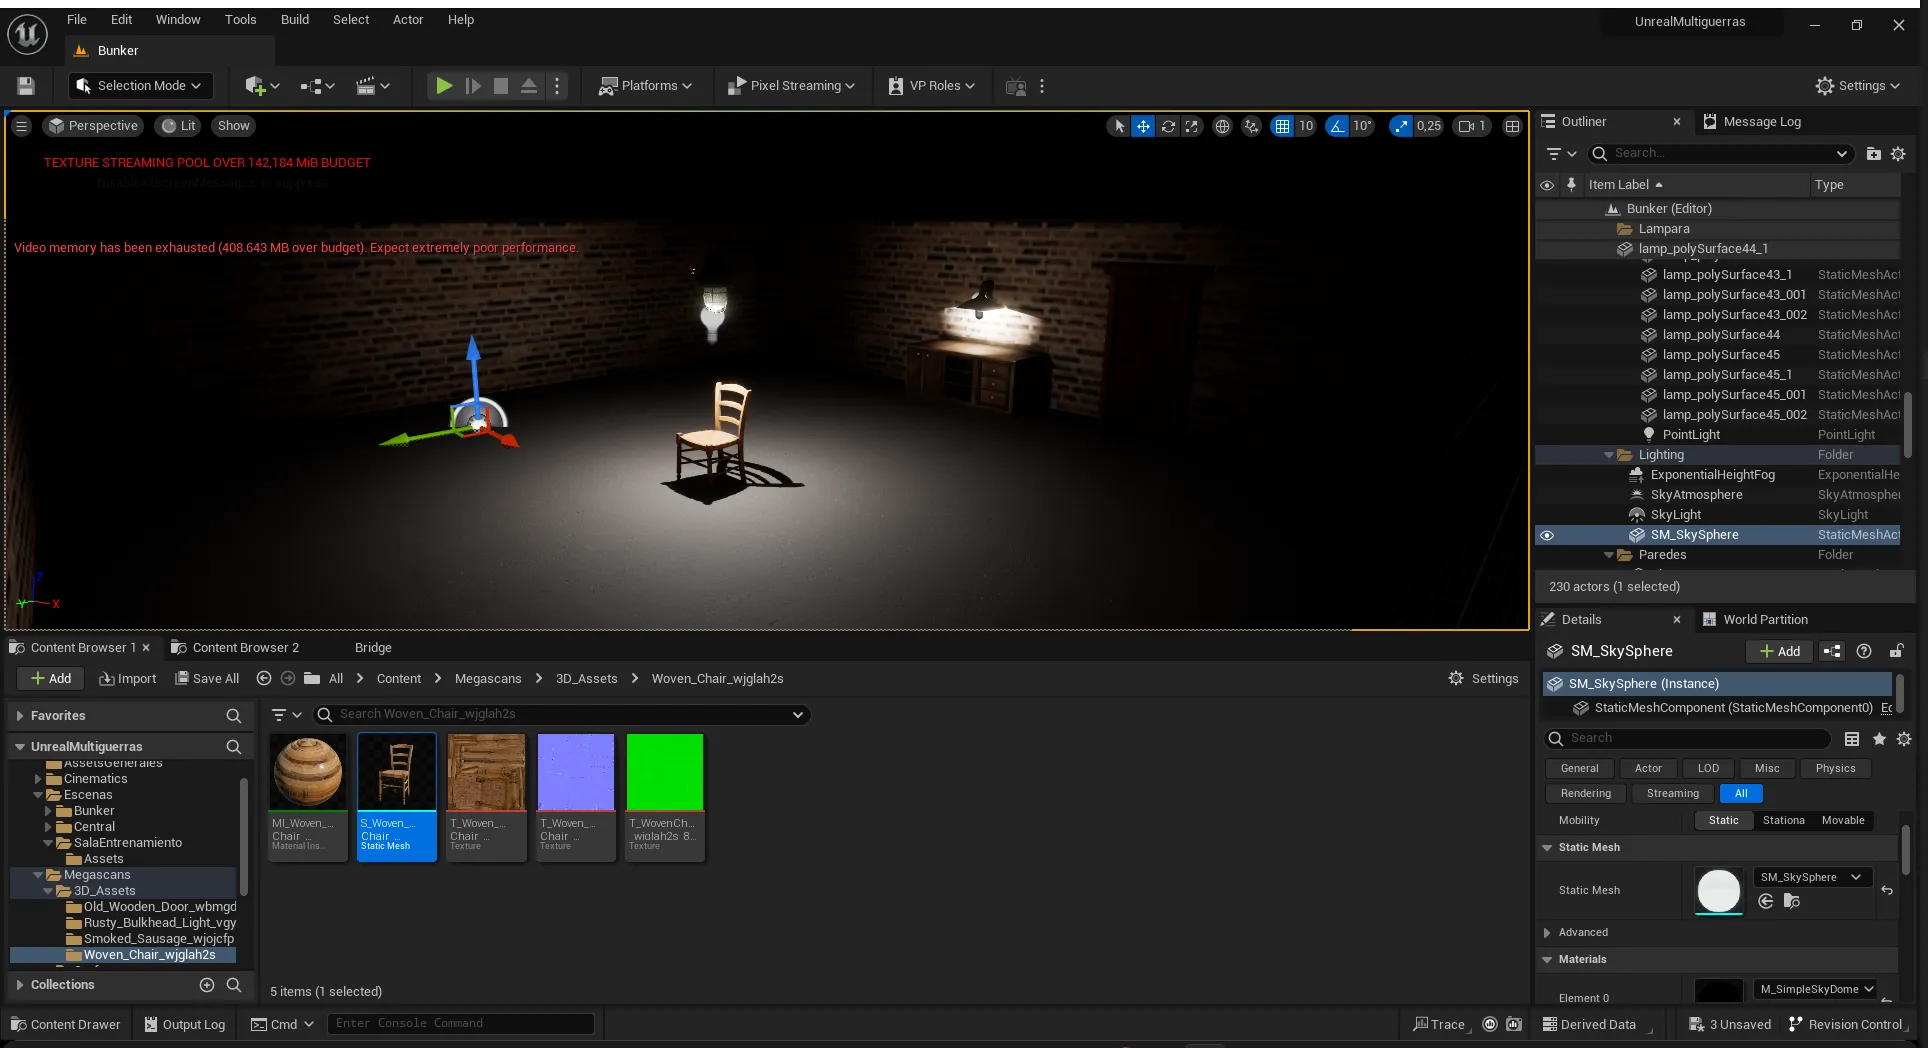Toggle grid snapping in viewport
Viewport: 1928px width, 1048px height.
(1282, 126)
